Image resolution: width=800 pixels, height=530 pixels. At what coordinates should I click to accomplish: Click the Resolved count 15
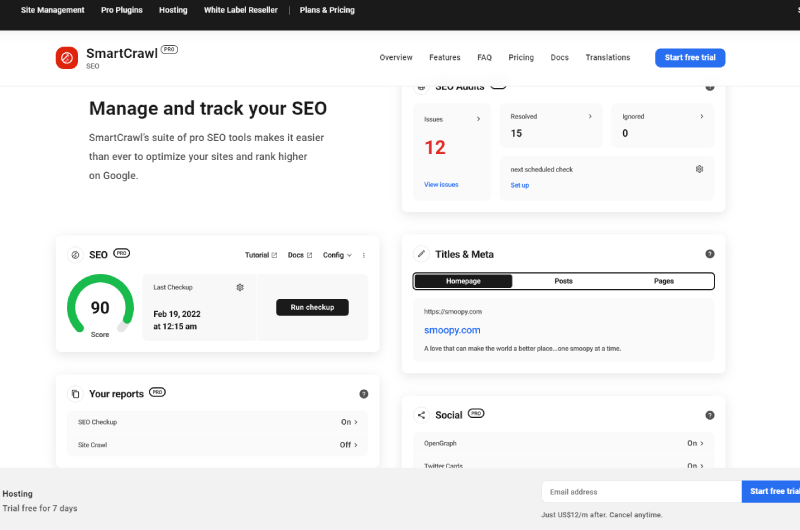tap(516, 133)
